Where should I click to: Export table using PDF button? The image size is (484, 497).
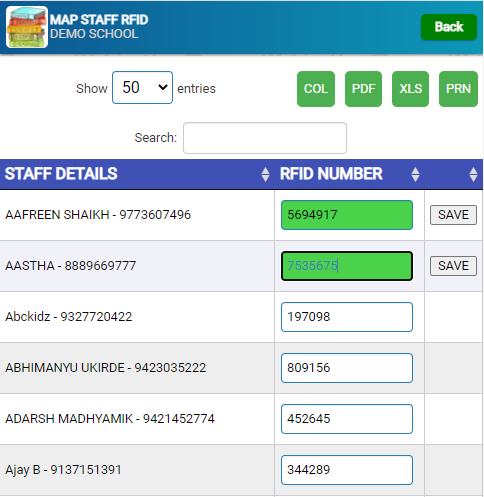363,89
